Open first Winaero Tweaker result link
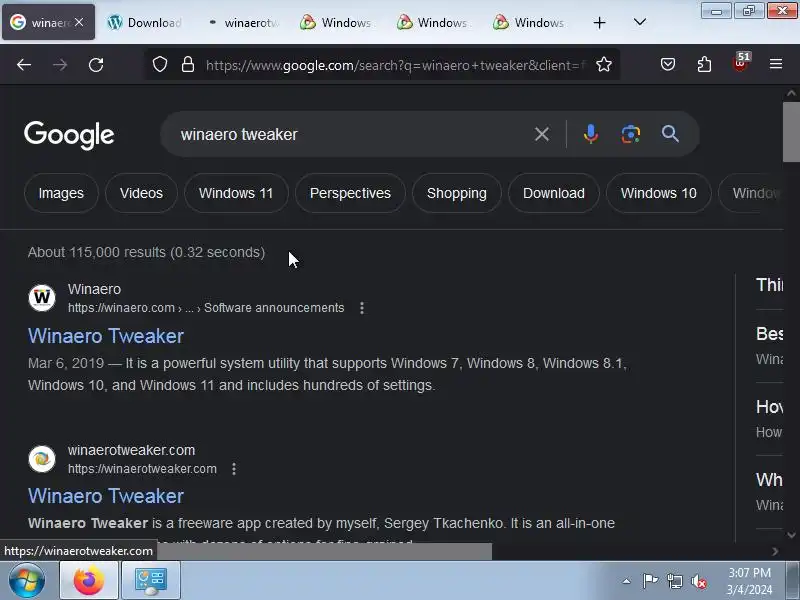The width and height of the screenshot is (800, 600). coord(106,336)
